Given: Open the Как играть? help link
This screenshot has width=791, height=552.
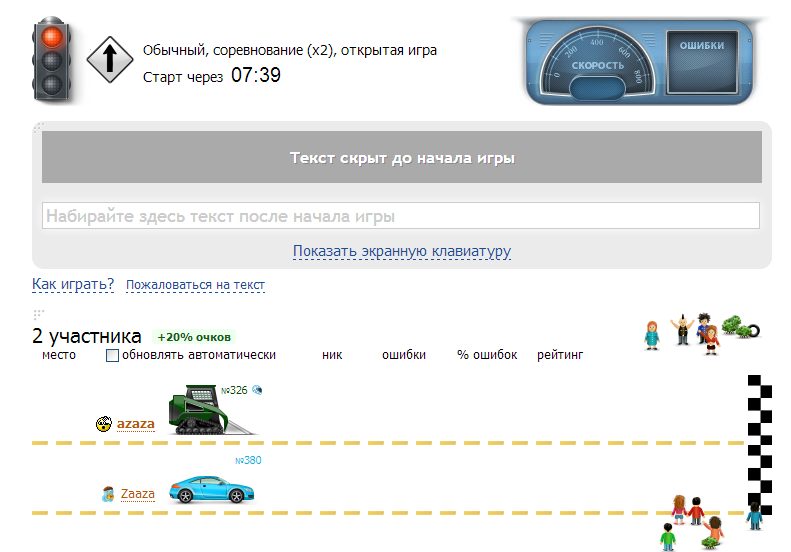Looking at the screenshot, I should [x=73, y=284].
